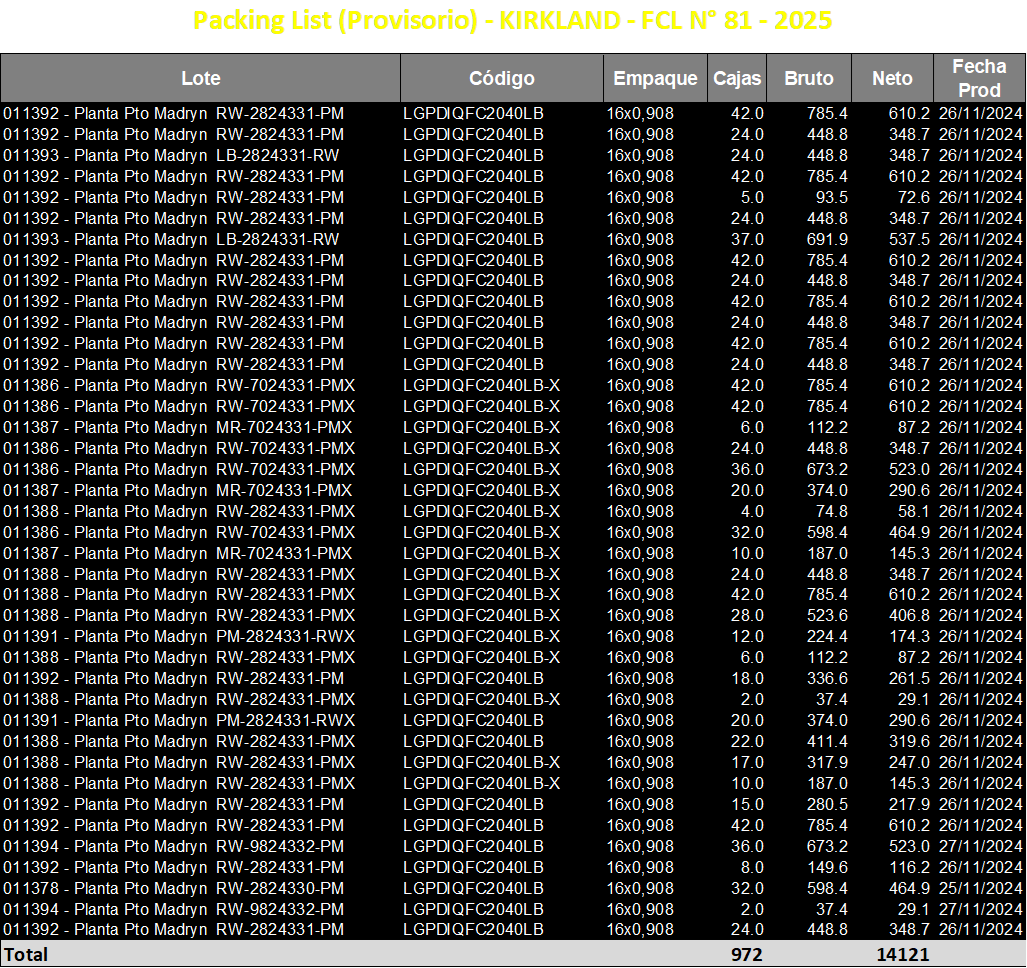Click the Bruto column header
1027x968 pixels.
coord(809,78)
